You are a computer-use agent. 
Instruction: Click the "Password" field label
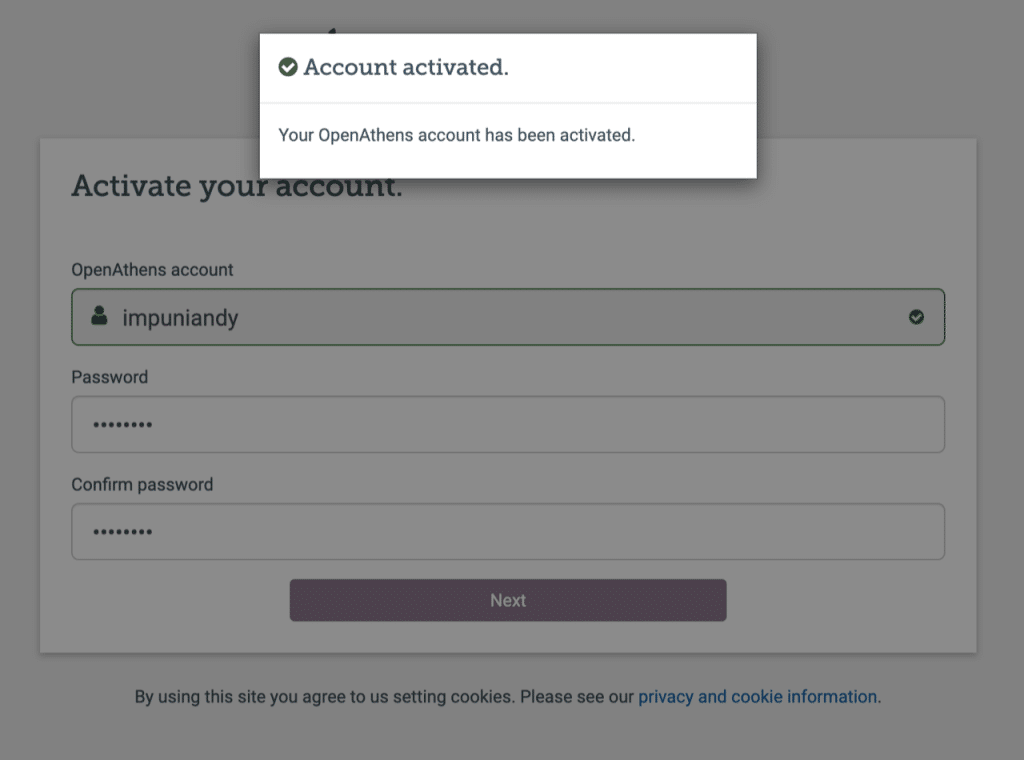(109, 377)
